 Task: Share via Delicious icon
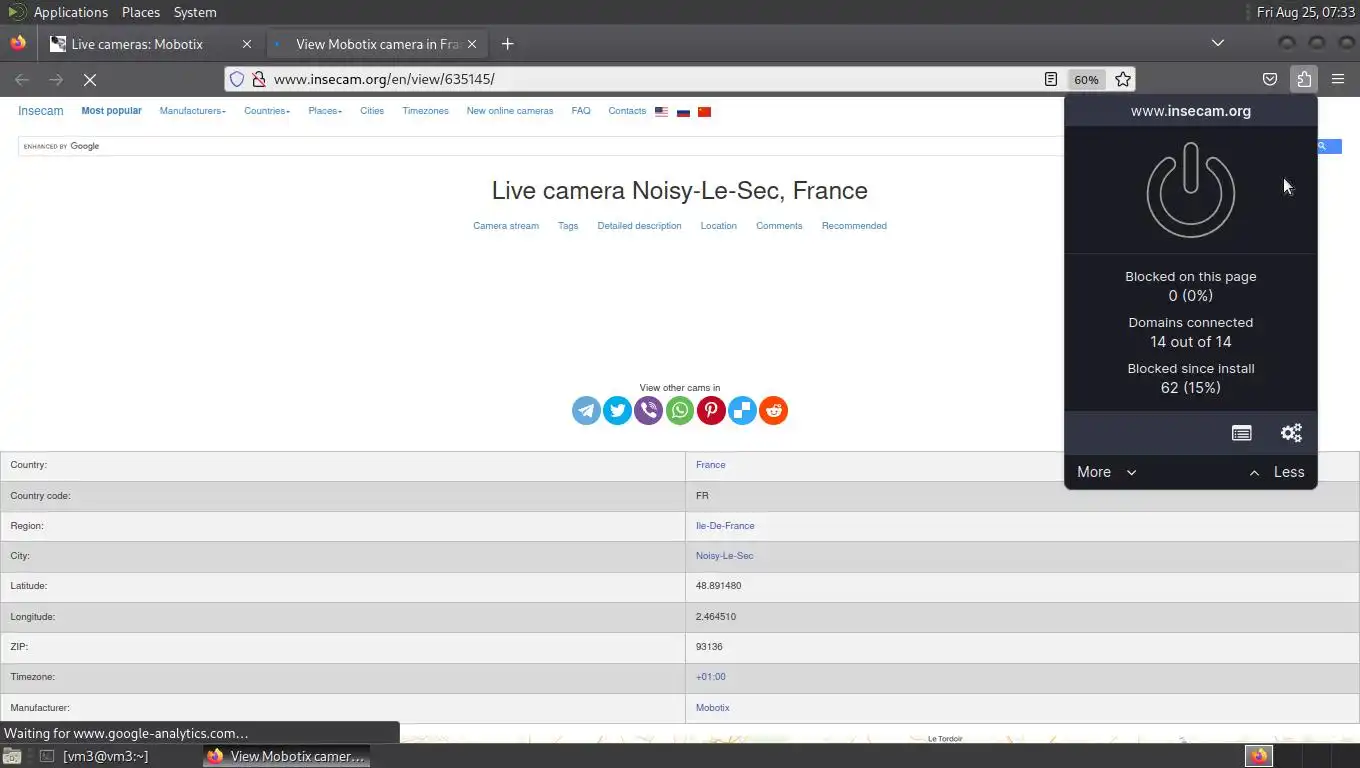pyautogui.click(x=742, y=410)
